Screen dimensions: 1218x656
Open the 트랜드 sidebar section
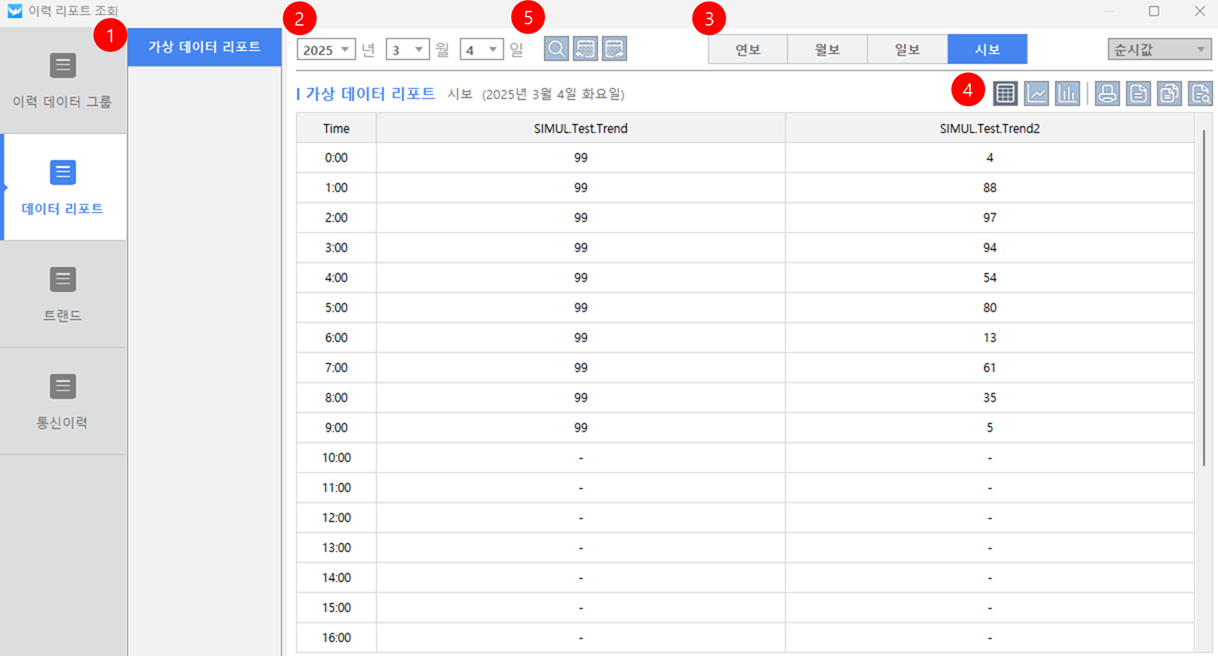[63, 295]
